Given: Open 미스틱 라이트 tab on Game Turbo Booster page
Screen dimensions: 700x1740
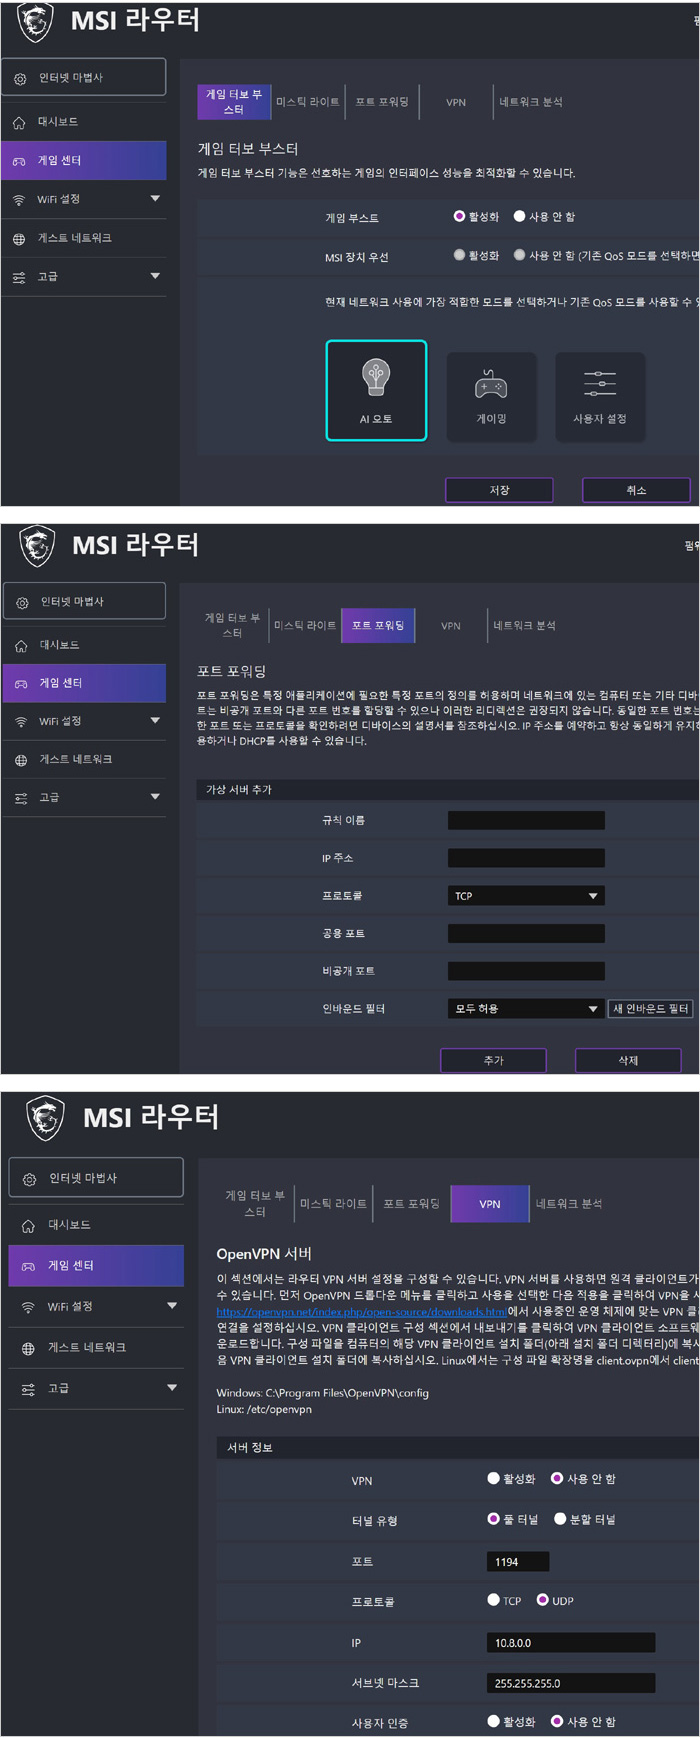Looking at the screenshot, I should (308, 102).
